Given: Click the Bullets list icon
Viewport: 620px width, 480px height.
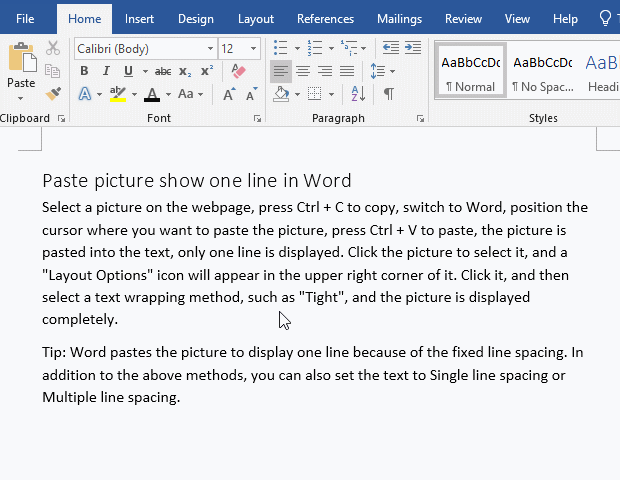Looking at the screenshot, I should (280, 48).
